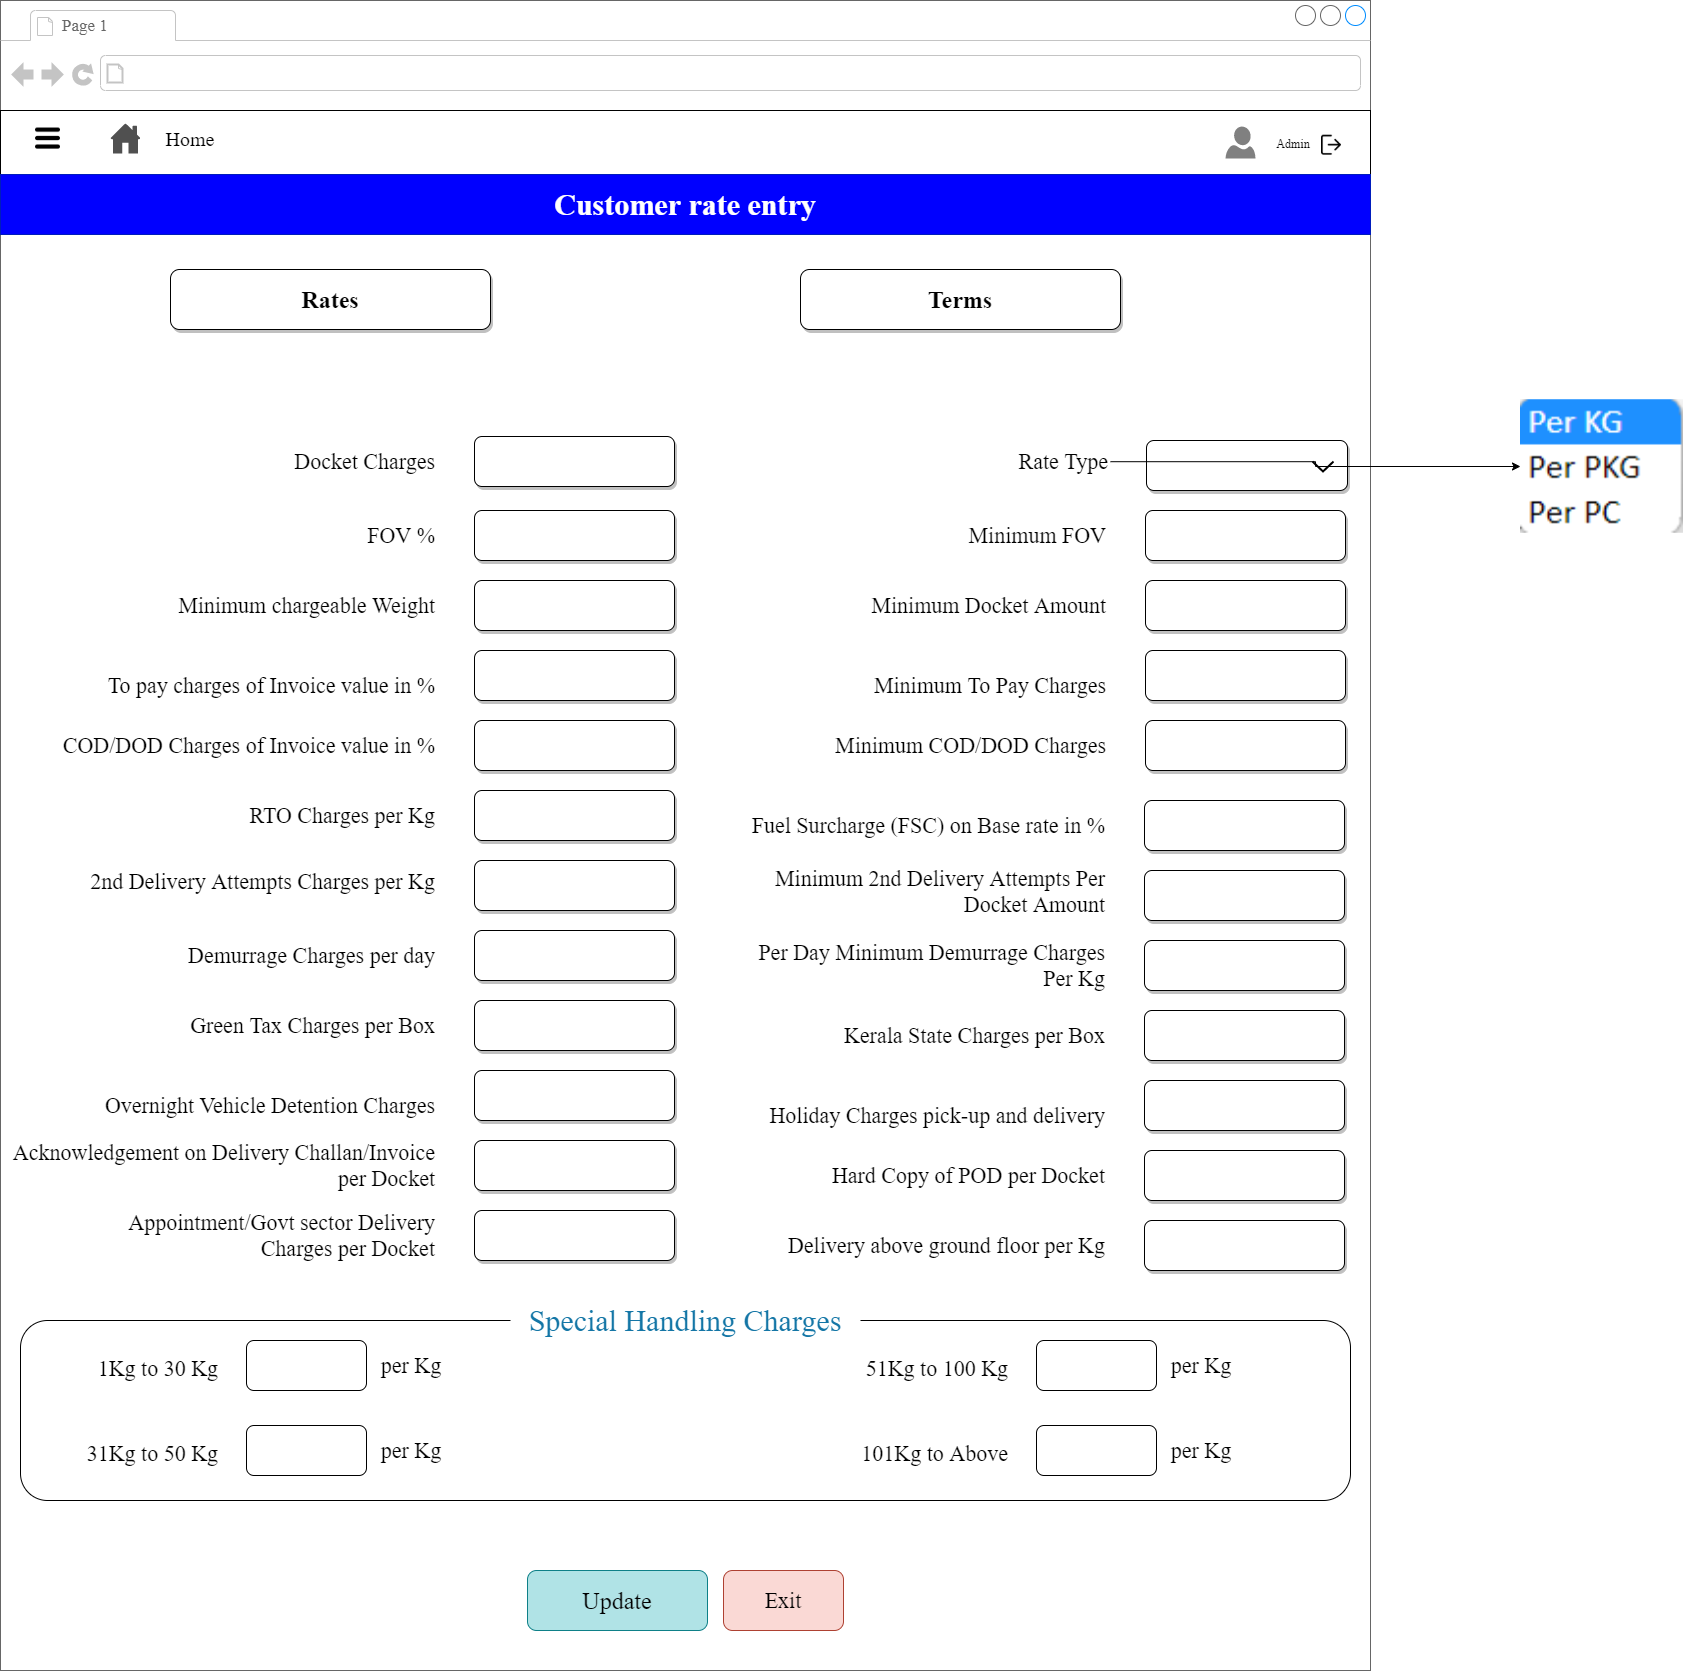Click the Admin user avatar icon
The image size is (1684, 1671).
tap(1240, 143)
